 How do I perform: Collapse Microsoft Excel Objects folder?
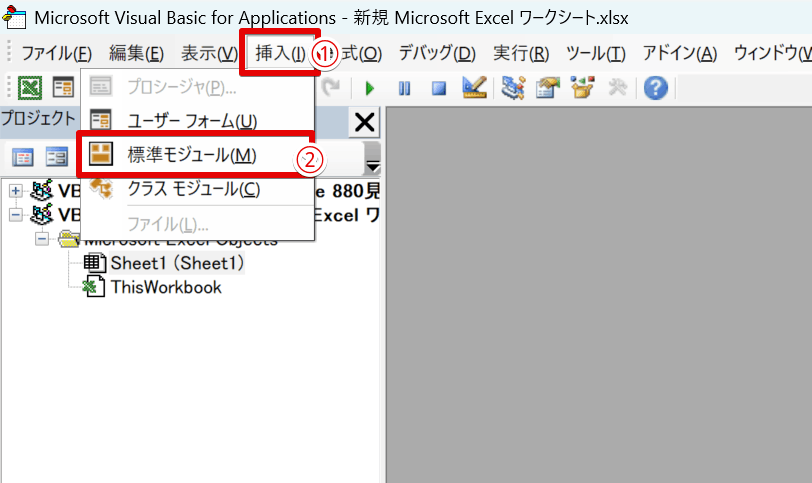click(42, 239)
